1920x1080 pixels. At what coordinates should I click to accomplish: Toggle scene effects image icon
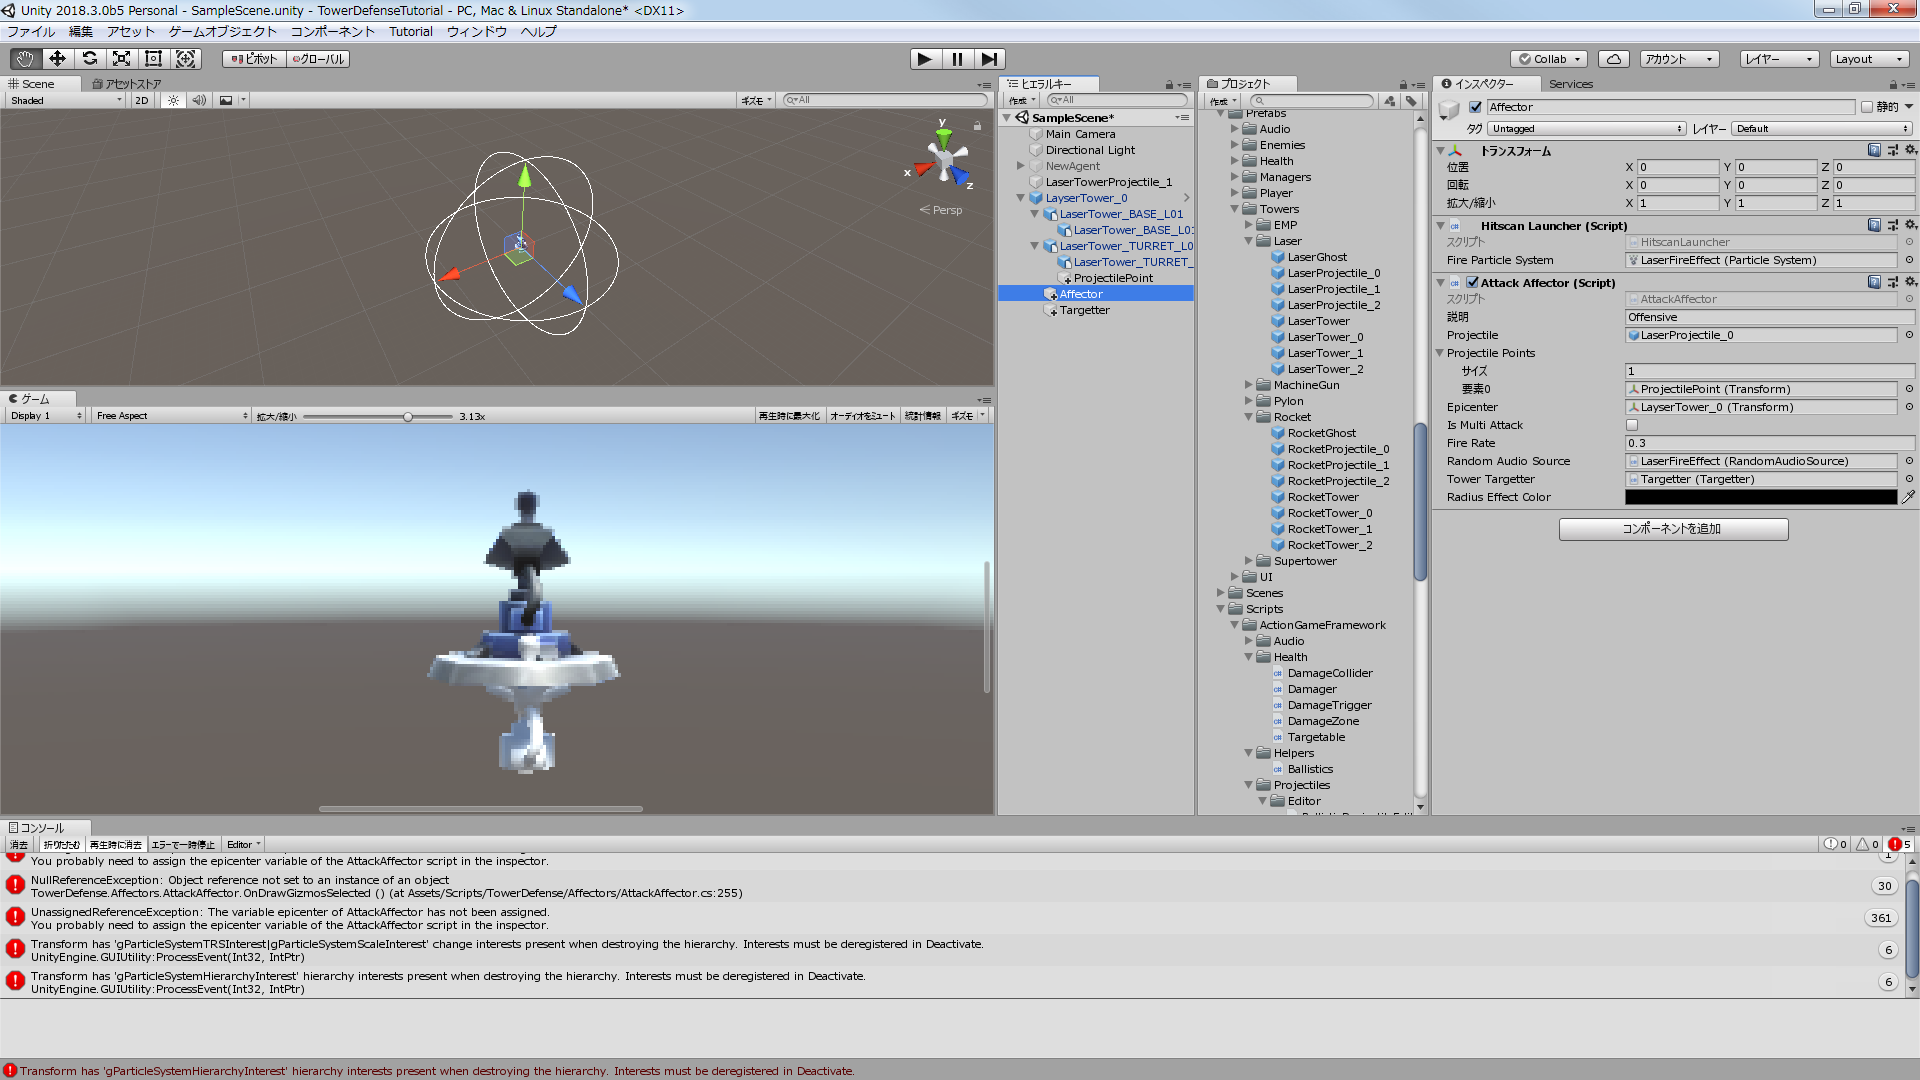point(226,100)
